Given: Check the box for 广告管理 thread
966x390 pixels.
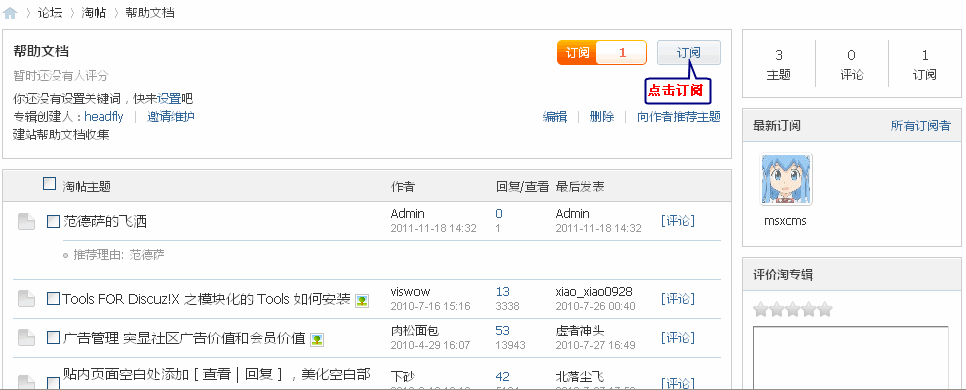Looking at the screenshot, I should coord(54,338).
